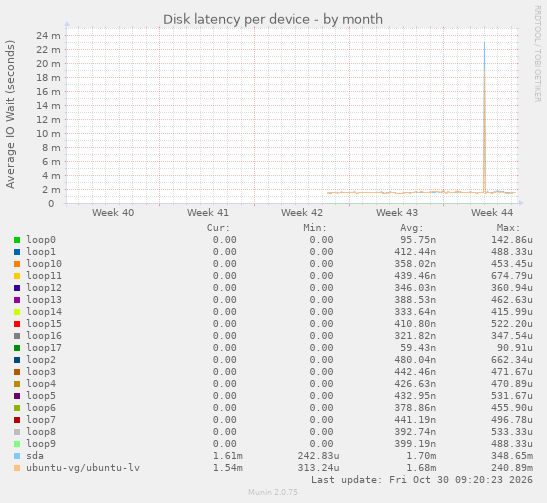The width and height of the screenshot is (547, 503).
Task: Click the Week 42 axis label
Action: [x=302, y=212]
